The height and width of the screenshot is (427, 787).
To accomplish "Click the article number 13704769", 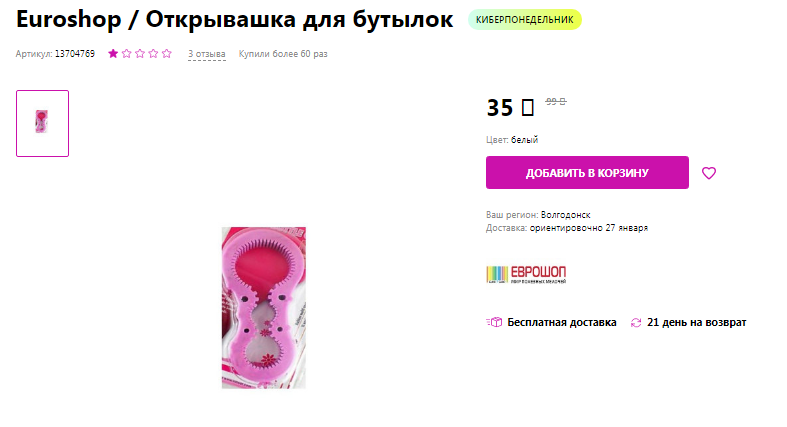I will pos(75,54).
